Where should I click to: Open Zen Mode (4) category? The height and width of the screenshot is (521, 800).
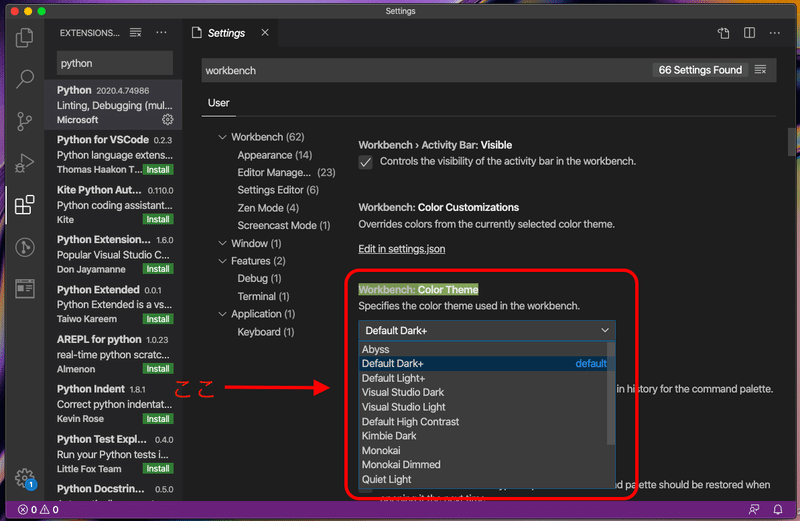pyautogui.click(x=268, y=208)
